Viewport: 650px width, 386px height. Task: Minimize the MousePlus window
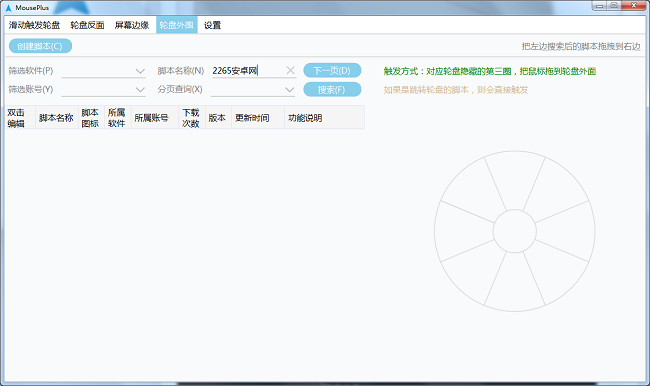tap(599, 6)
